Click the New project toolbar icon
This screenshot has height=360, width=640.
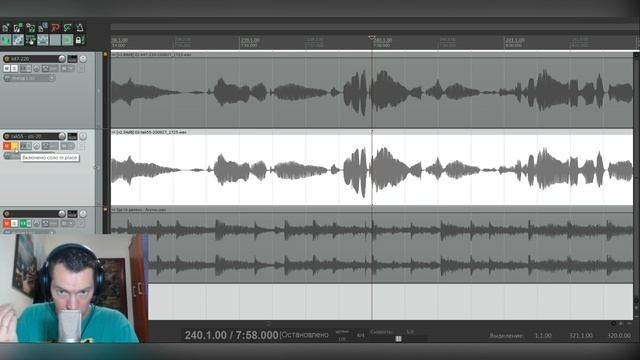[x=5, y=27]
